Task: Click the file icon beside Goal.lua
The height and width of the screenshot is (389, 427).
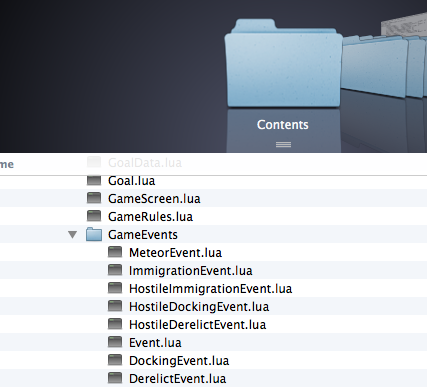Action: click(x=94, y=180)
